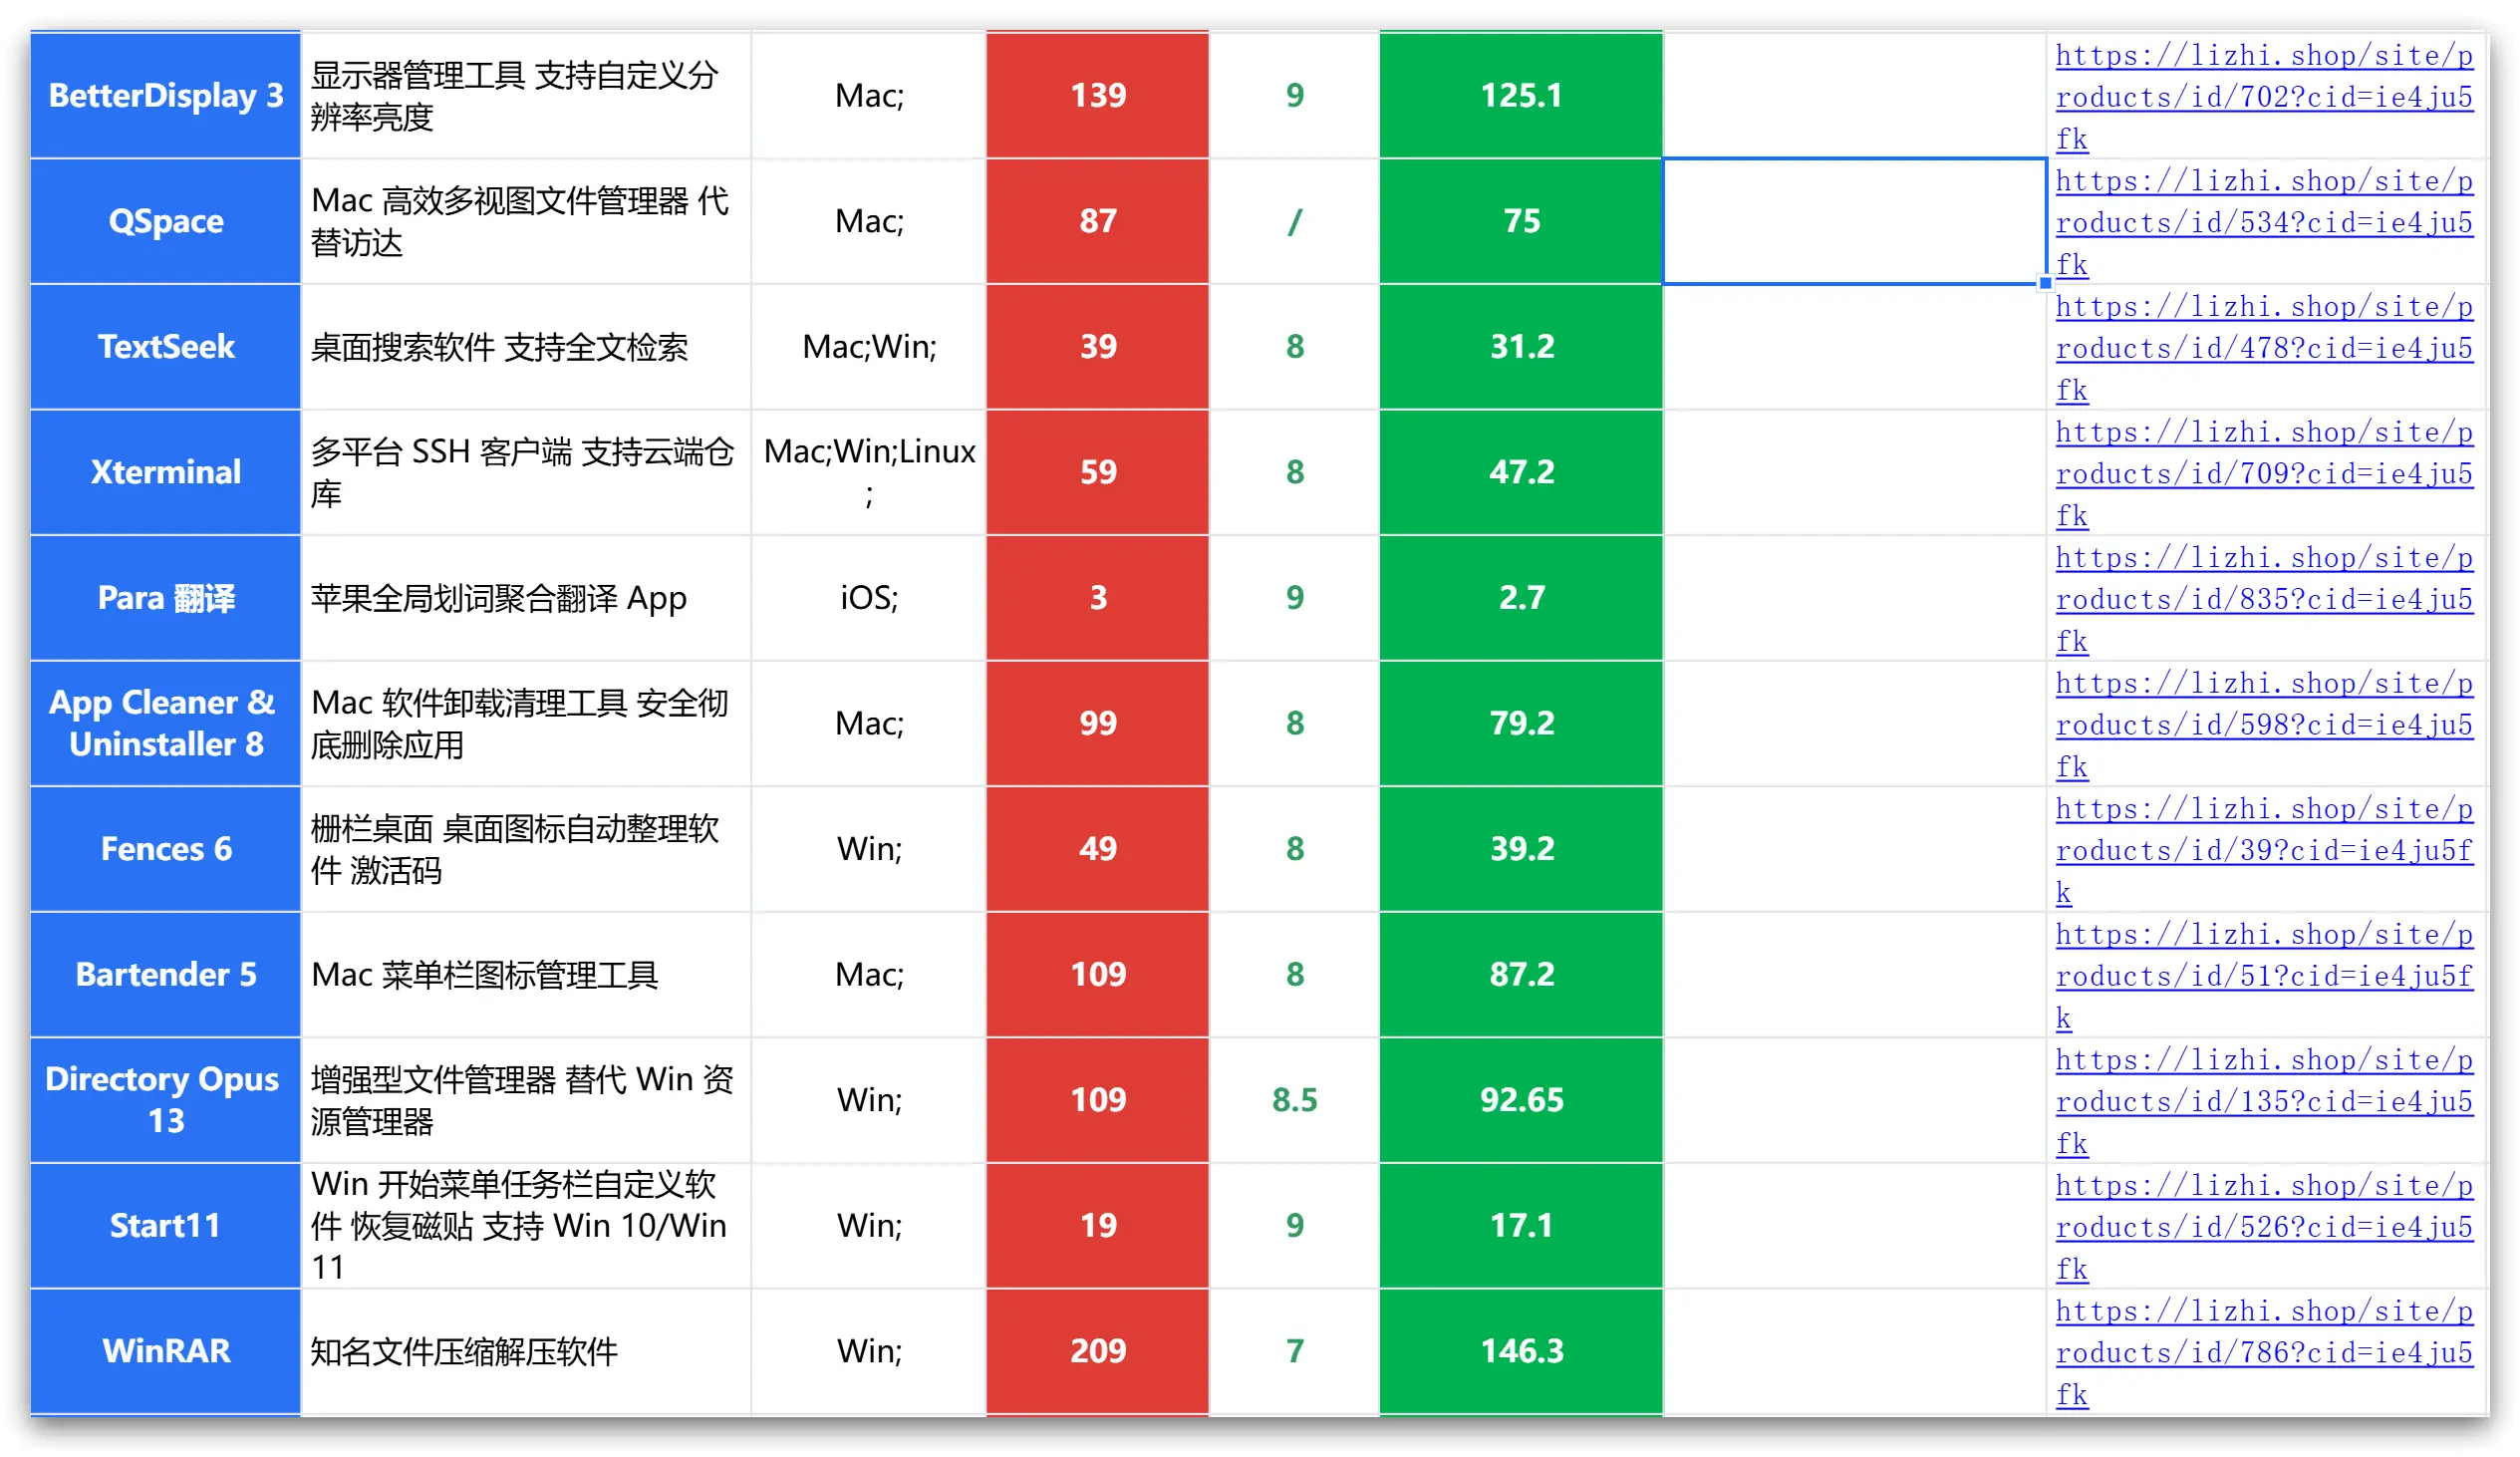Click the description 桌面搜索软件 支持全文检索
Viewport: 2520px width, 1457px height.
526,347
